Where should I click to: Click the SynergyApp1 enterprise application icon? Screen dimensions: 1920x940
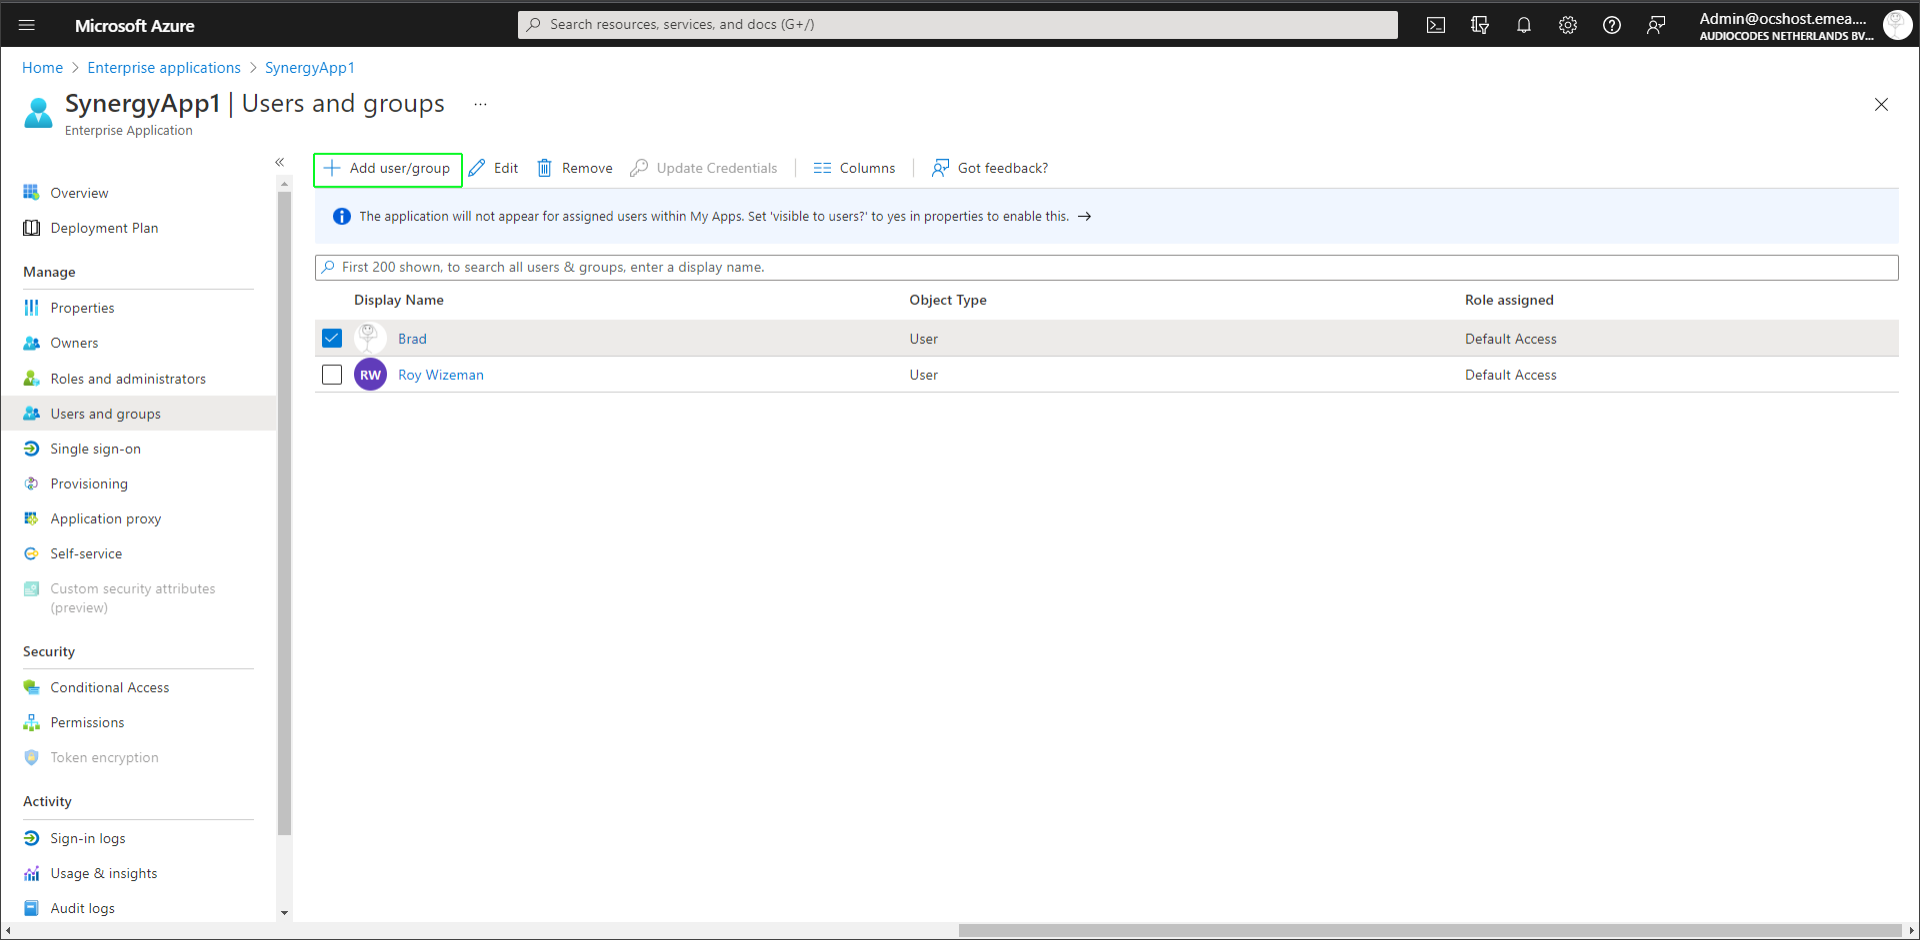pyautogui.click(x=38, y=113)
